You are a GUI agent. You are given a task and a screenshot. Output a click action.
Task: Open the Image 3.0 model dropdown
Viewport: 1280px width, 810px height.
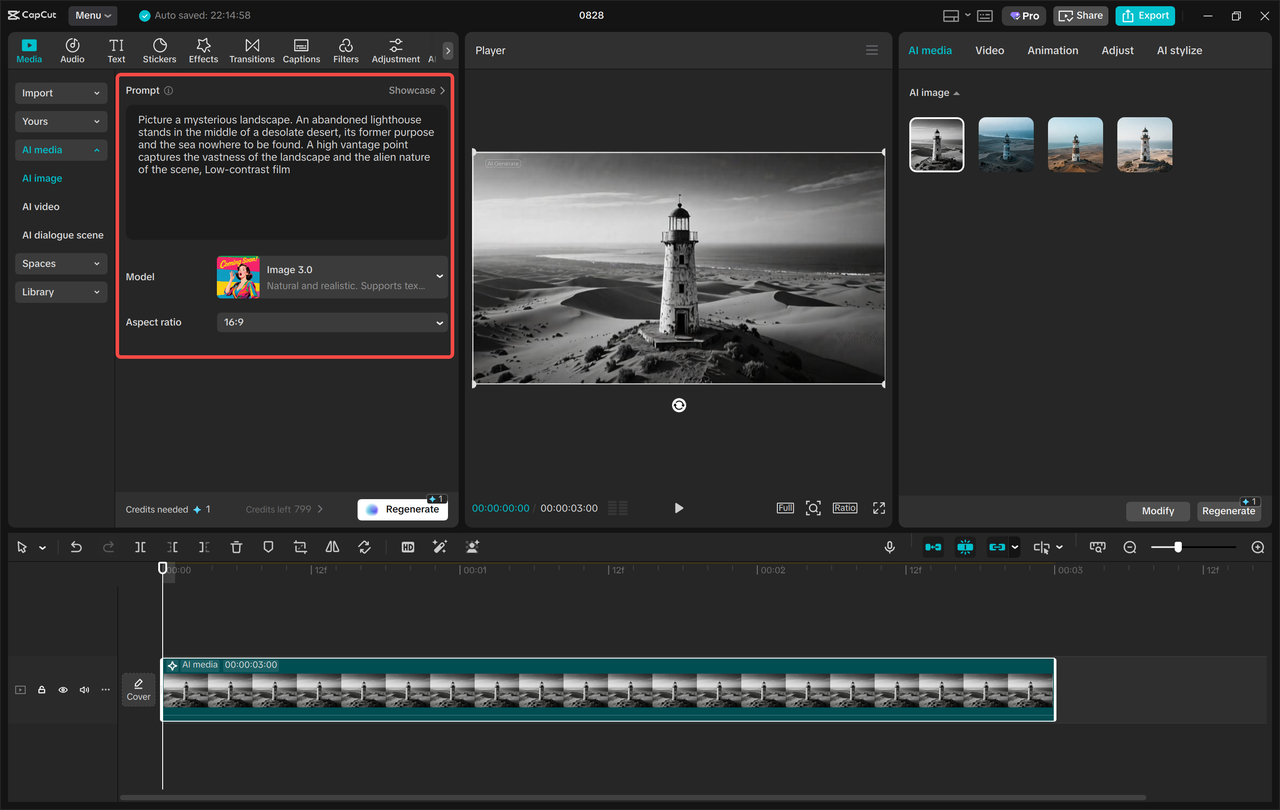point(332,277)
